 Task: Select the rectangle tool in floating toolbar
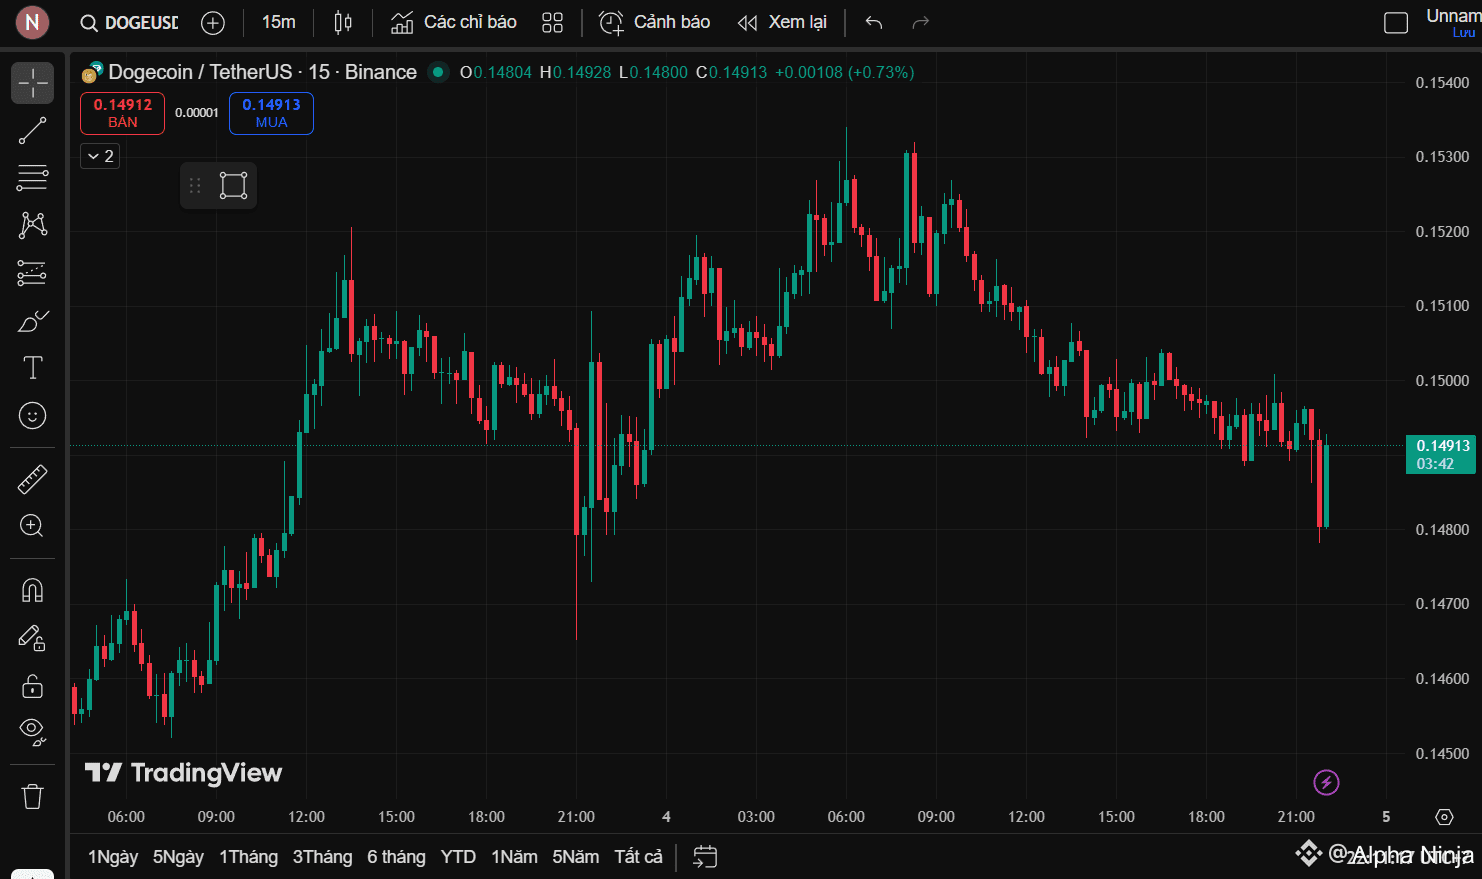233,185
